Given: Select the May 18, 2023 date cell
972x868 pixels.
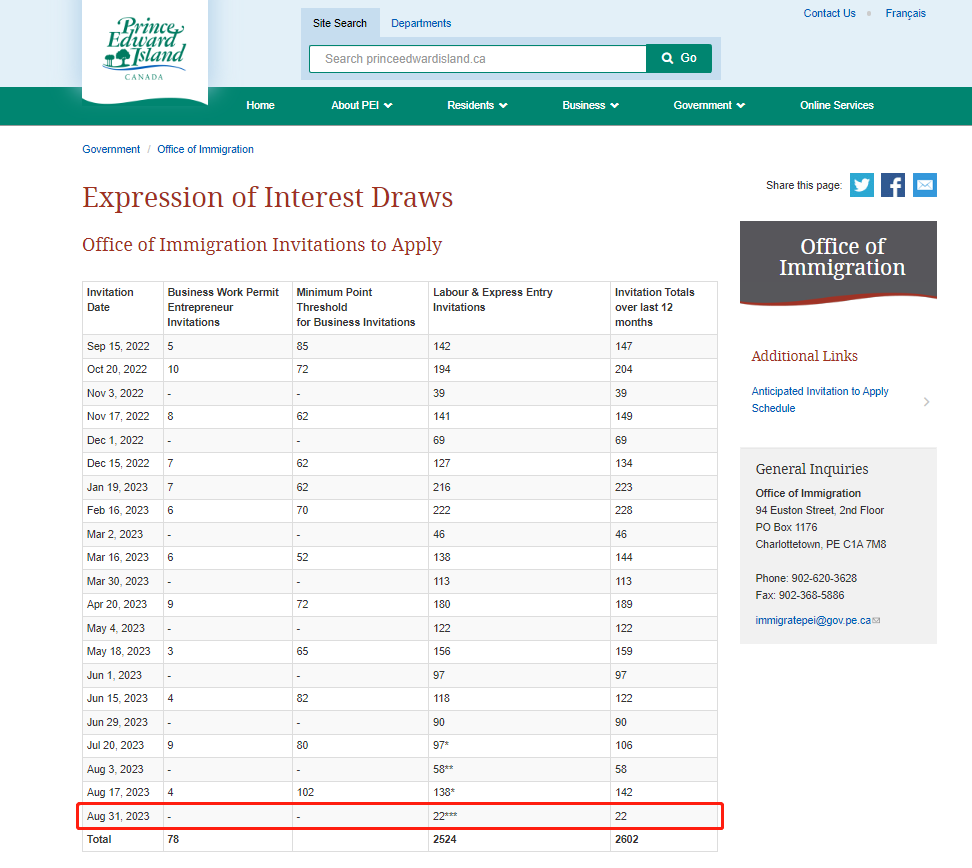Looking at the screenshot, I should pos(123,652).
